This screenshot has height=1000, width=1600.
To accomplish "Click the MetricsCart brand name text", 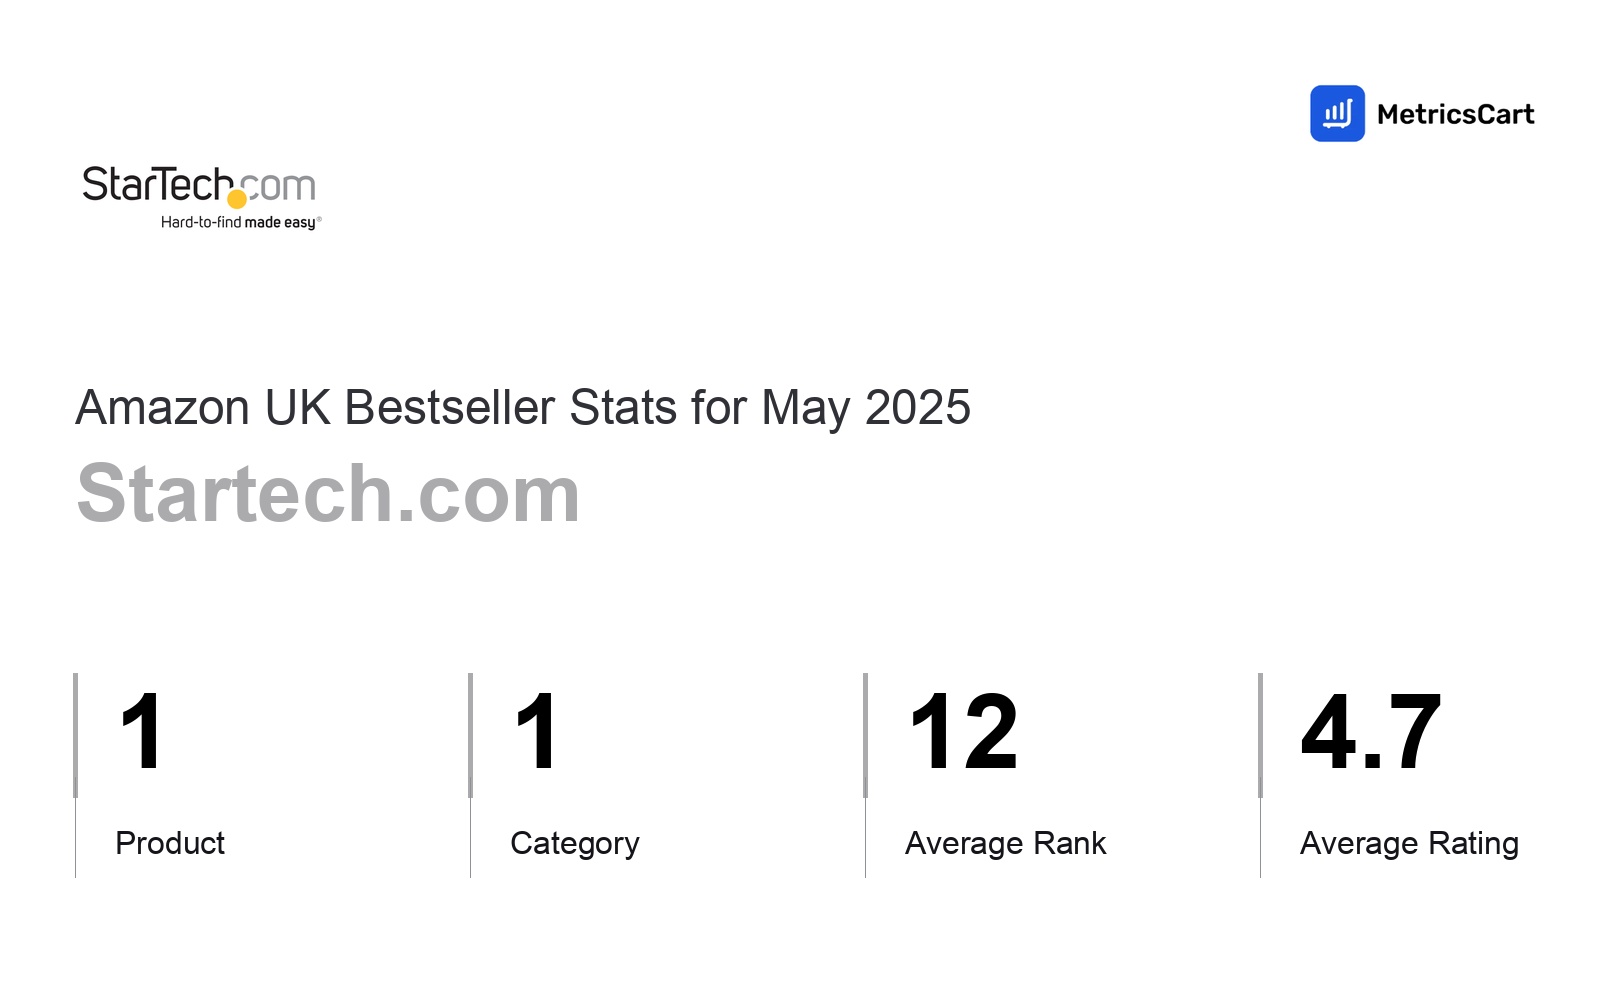I will (x=1455, y=114).
